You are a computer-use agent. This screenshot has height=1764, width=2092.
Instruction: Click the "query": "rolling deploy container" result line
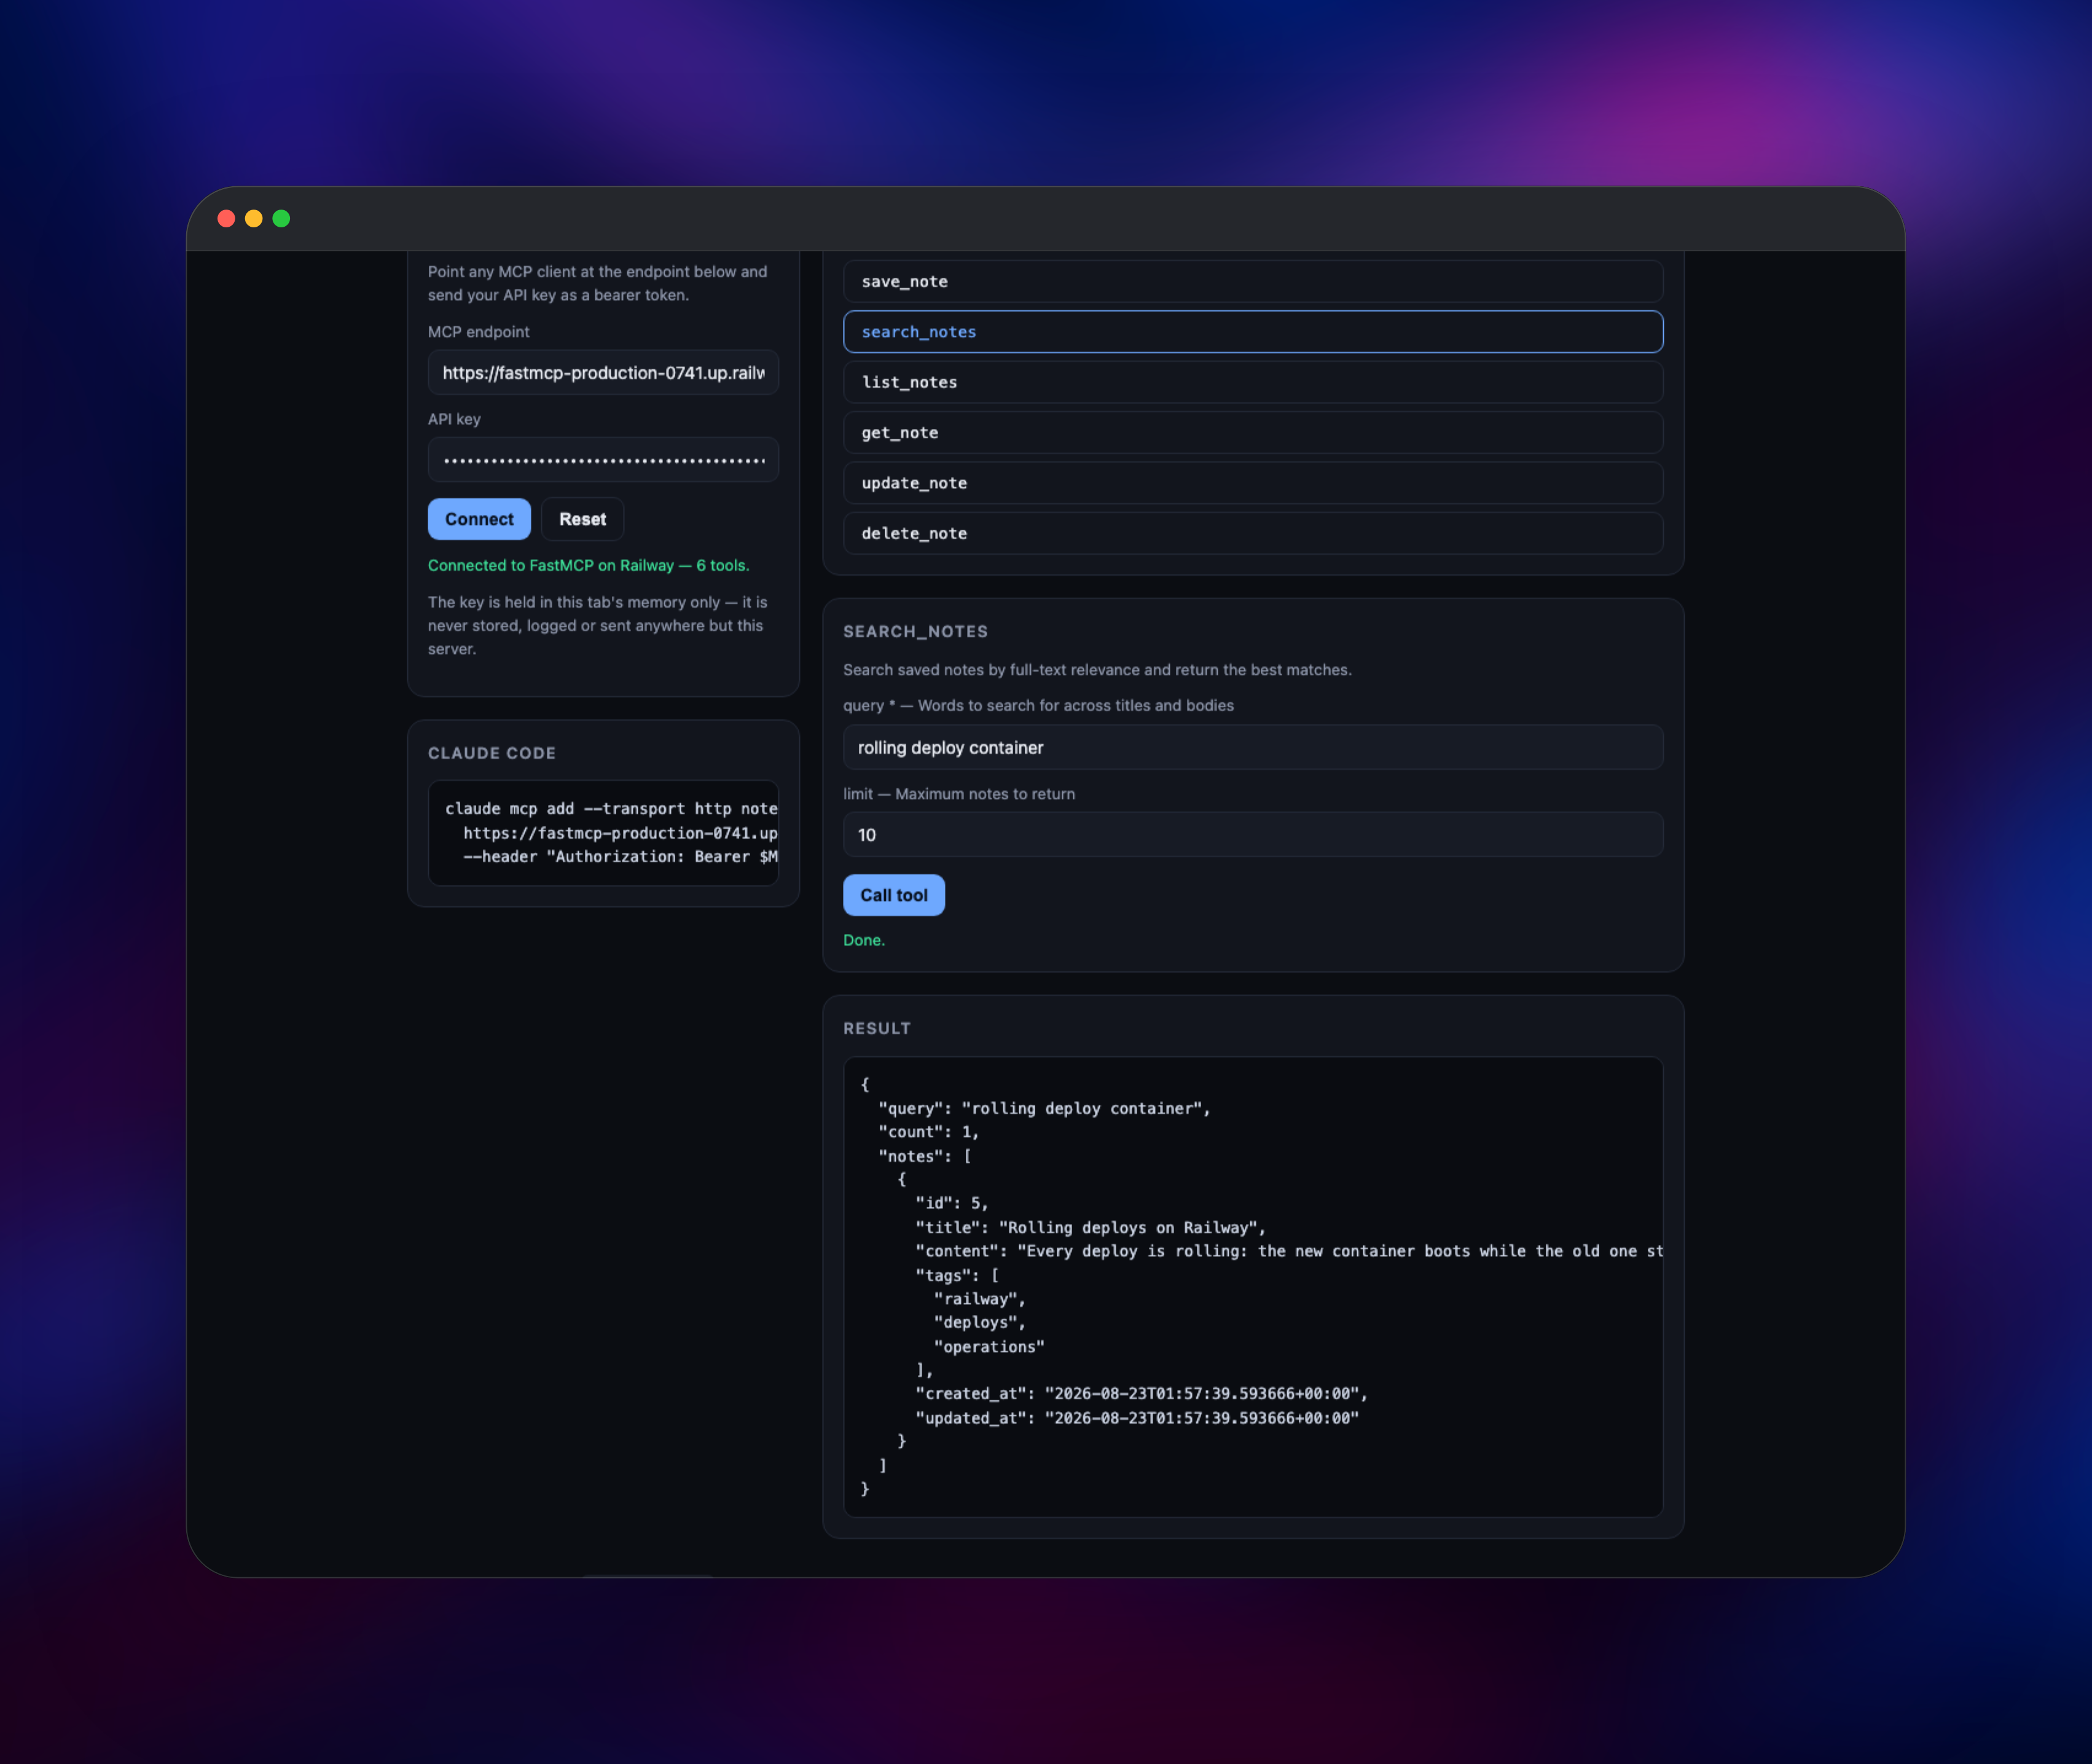tap(1044, 1108)
